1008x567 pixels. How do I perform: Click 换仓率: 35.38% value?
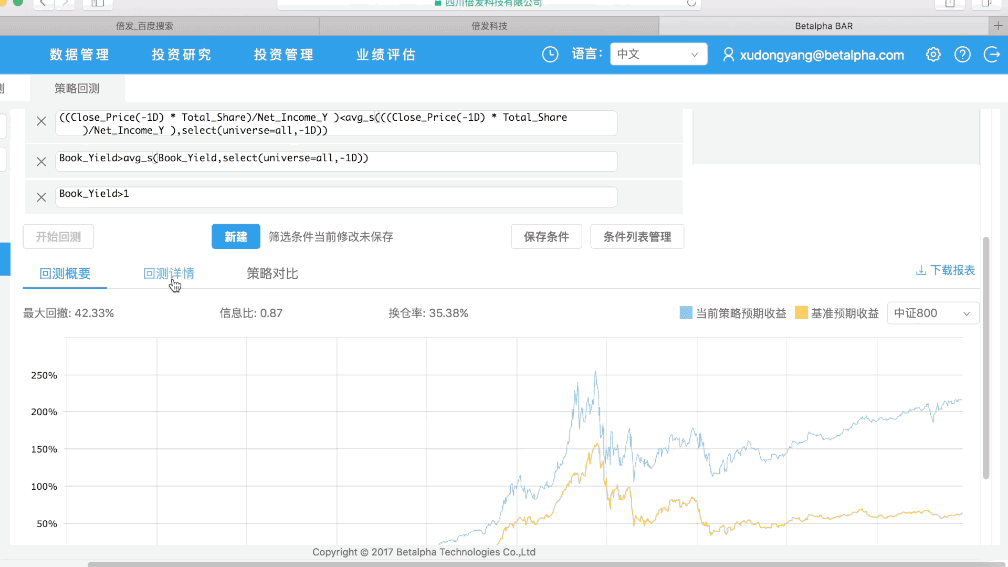coord(428,313)
